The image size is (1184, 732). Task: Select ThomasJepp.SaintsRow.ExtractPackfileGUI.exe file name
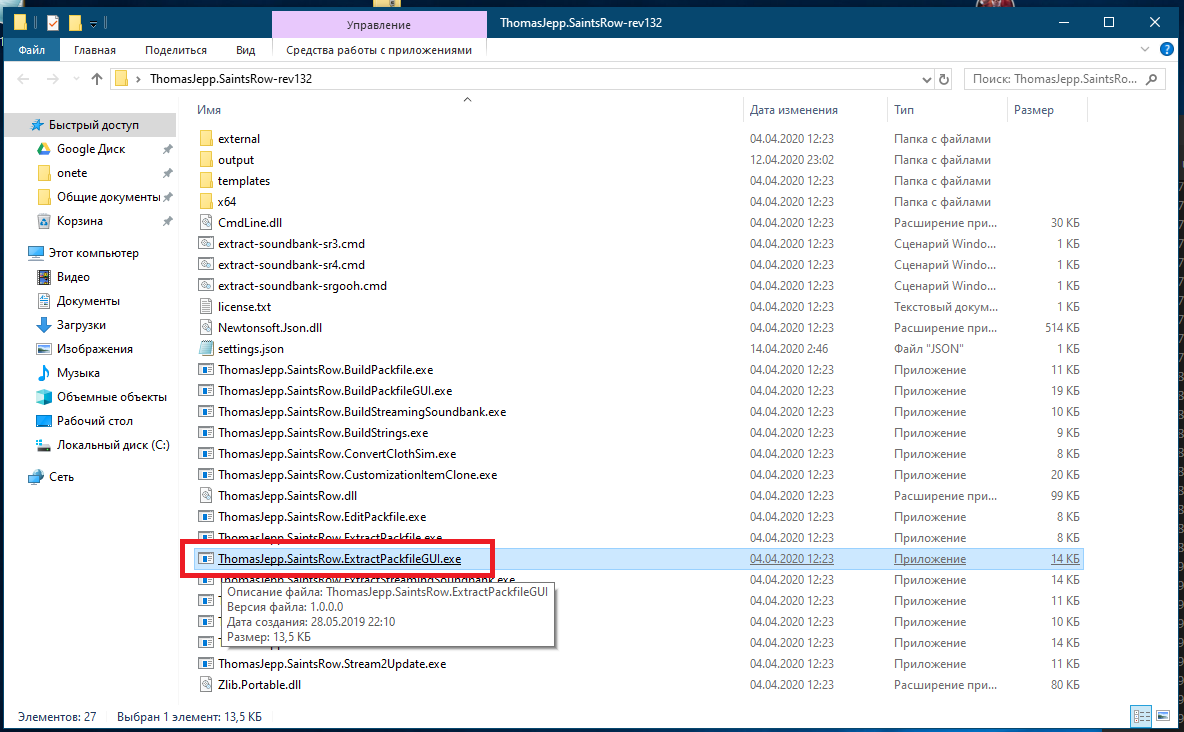[x=339, y=559]
